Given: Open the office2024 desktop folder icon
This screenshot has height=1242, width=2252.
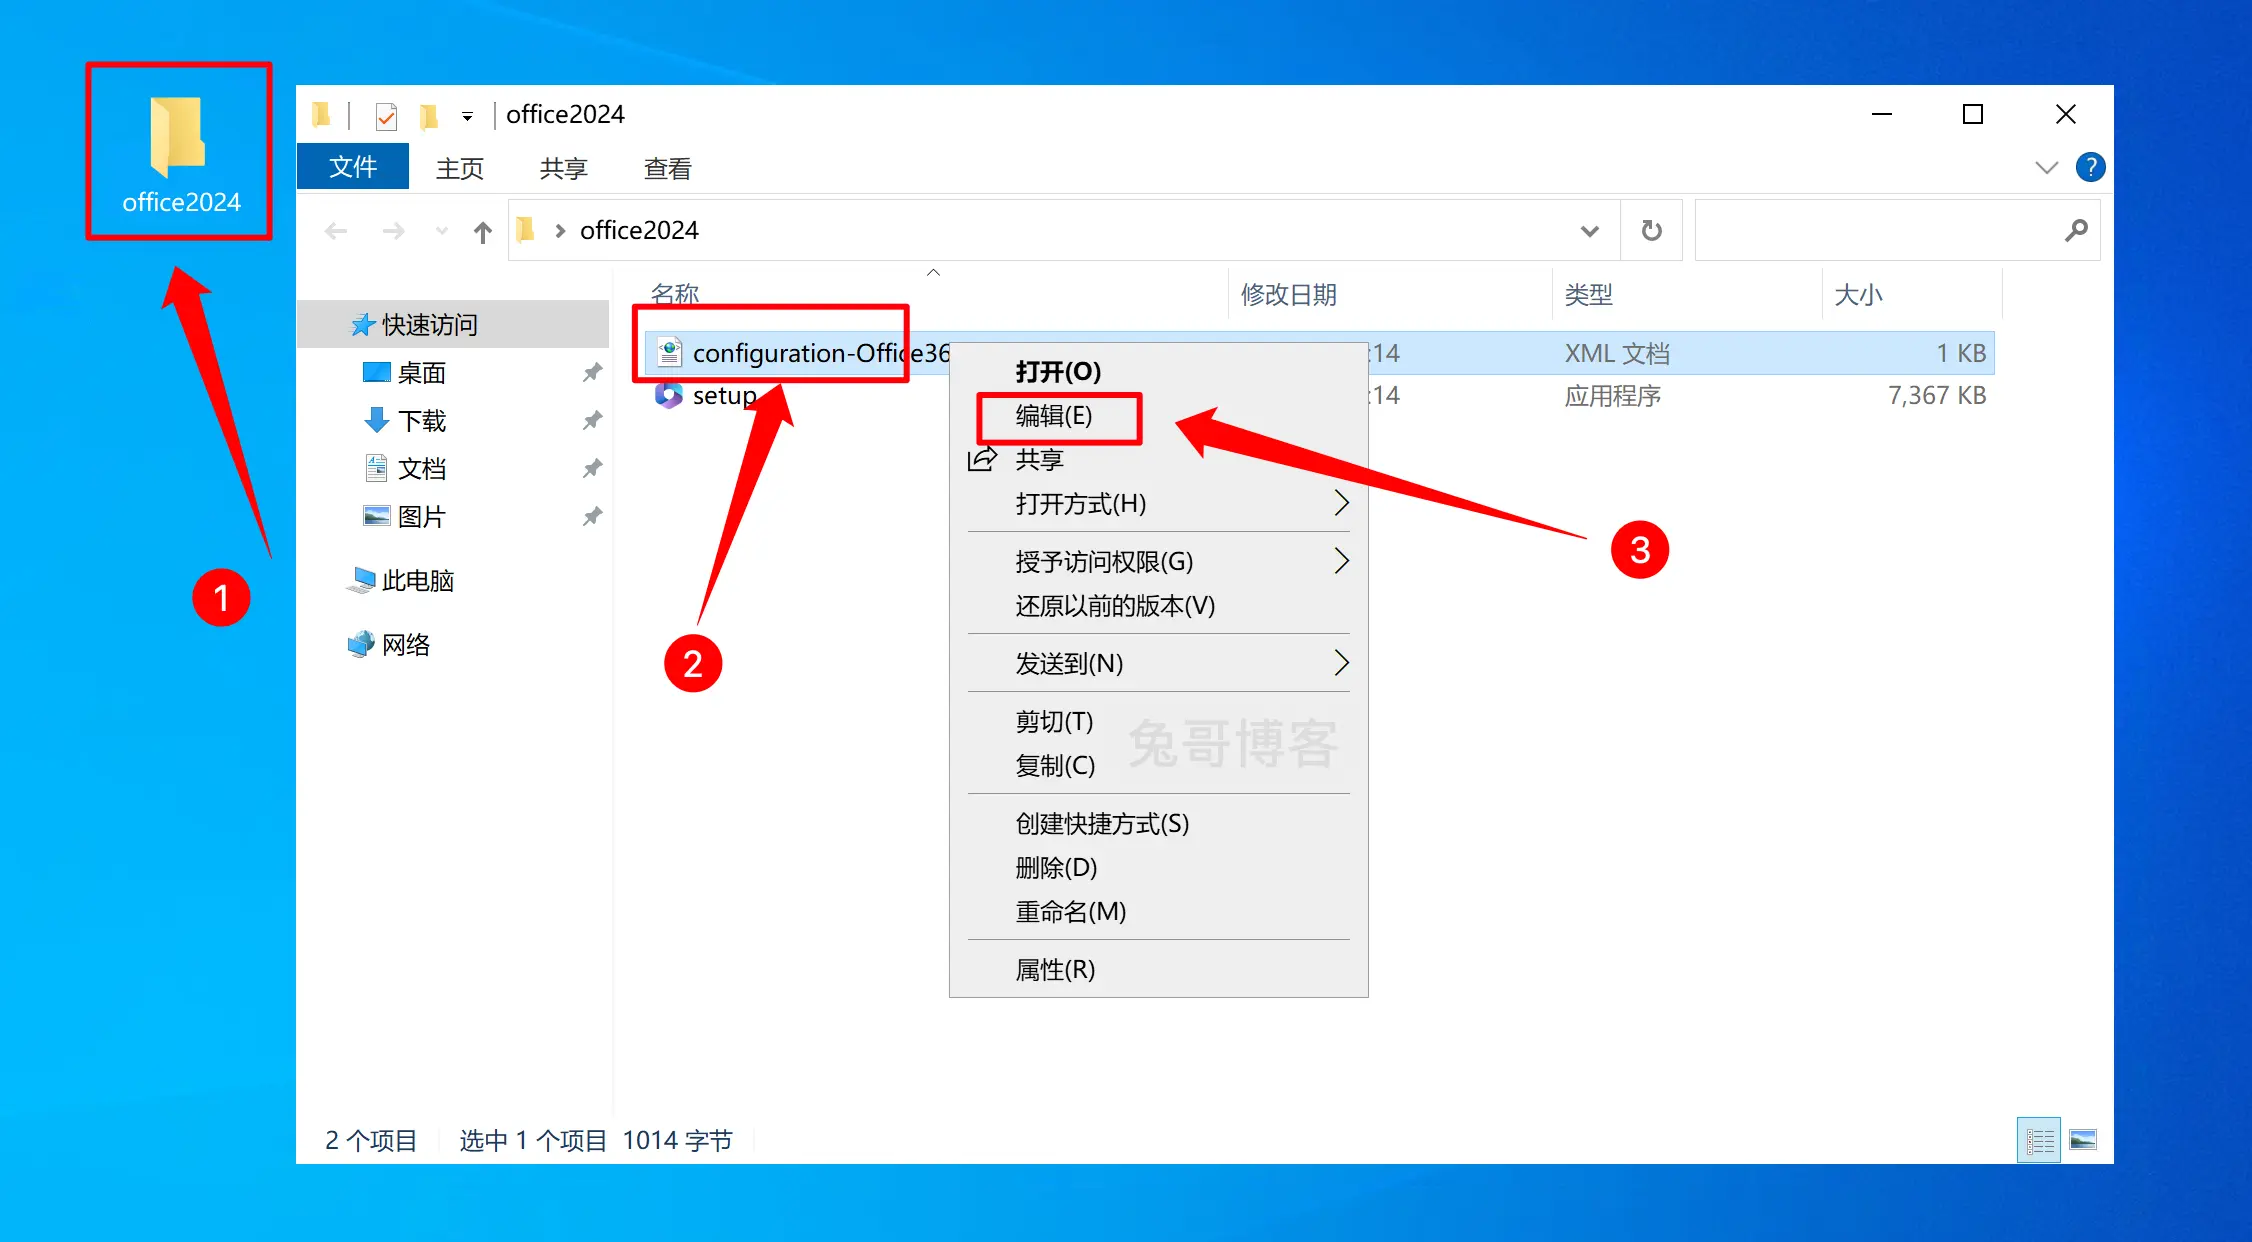Looking at the screenshot, I should pos(180,153).
